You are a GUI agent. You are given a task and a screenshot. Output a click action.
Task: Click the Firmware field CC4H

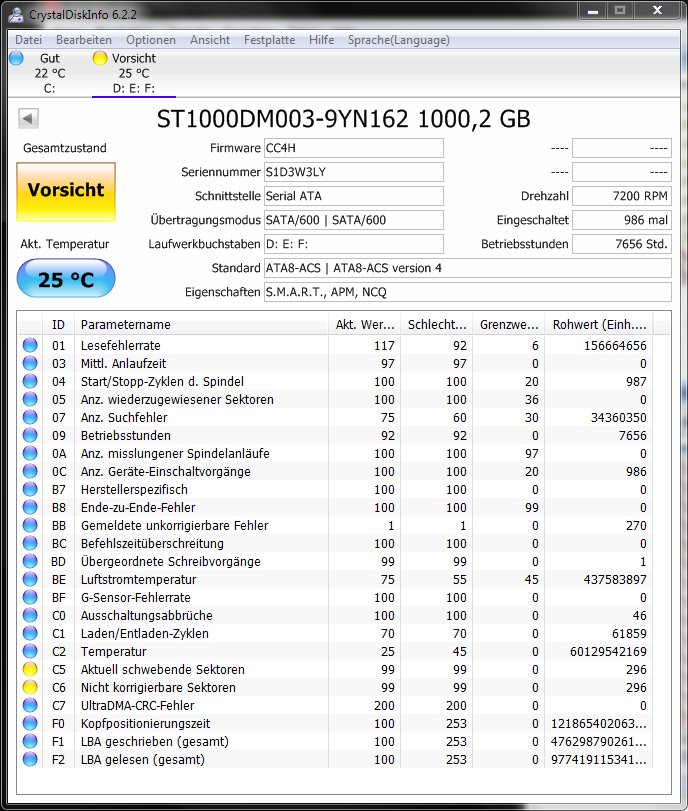click(x=354, y=148)
